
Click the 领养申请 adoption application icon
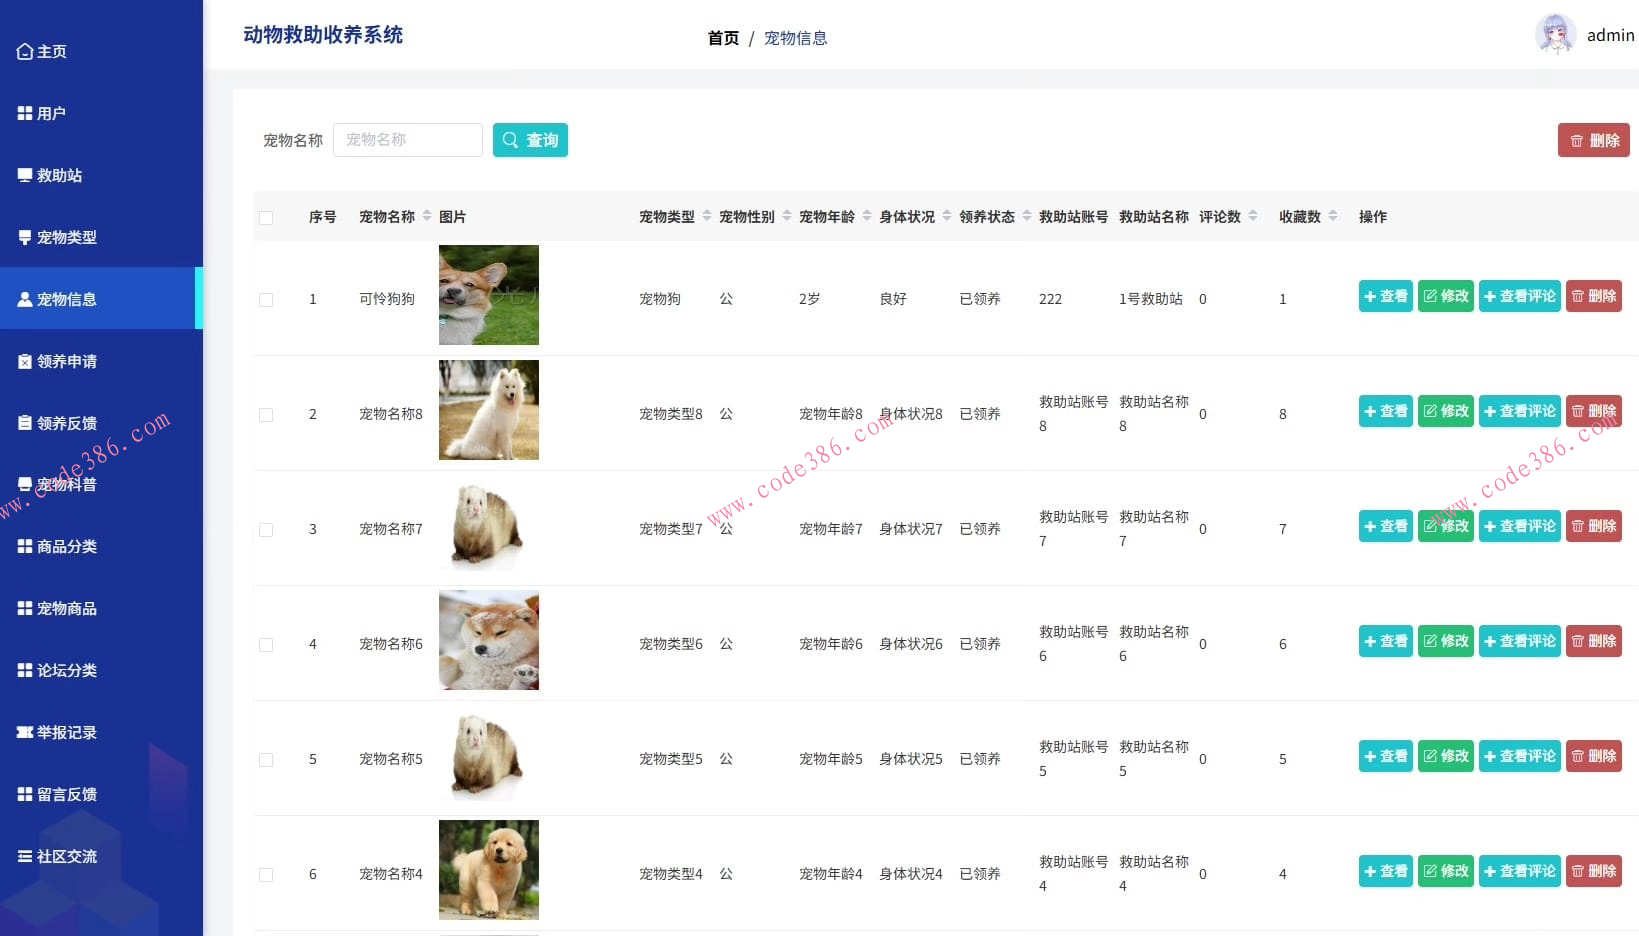[x=24, y=361]
